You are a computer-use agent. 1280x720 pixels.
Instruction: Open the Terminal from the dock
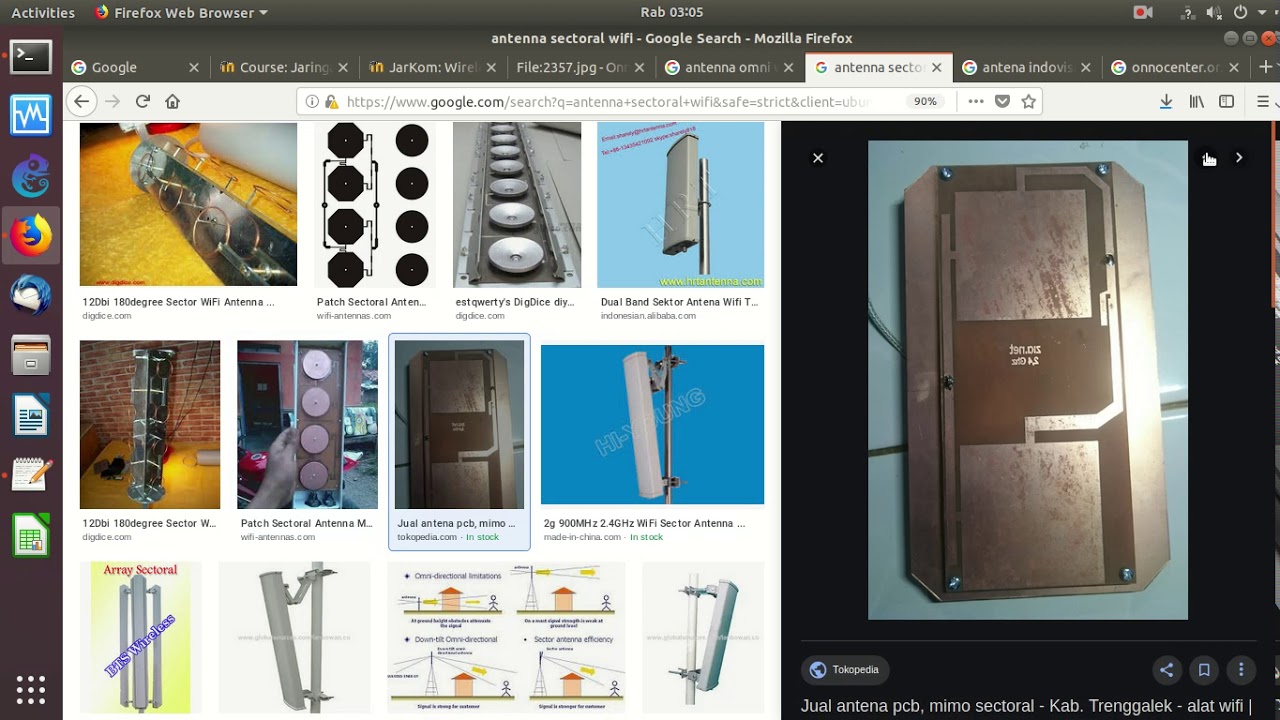(x=31, y=56)
